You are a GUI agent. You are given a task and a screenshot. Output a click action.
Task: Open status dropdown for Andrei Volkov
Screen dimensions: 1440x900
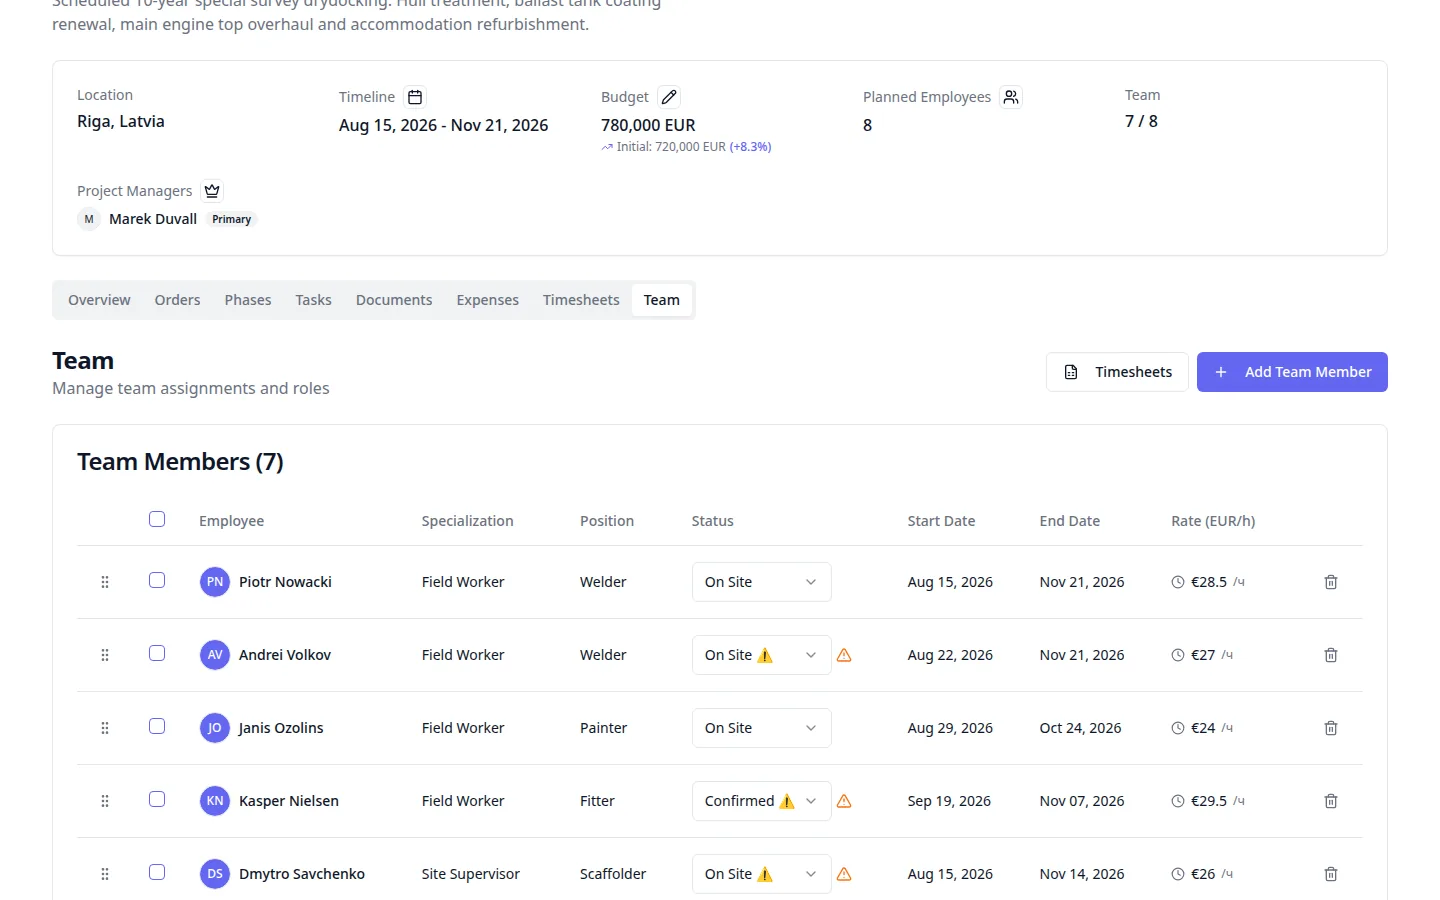pyautogui.click(x=761, y=655)
